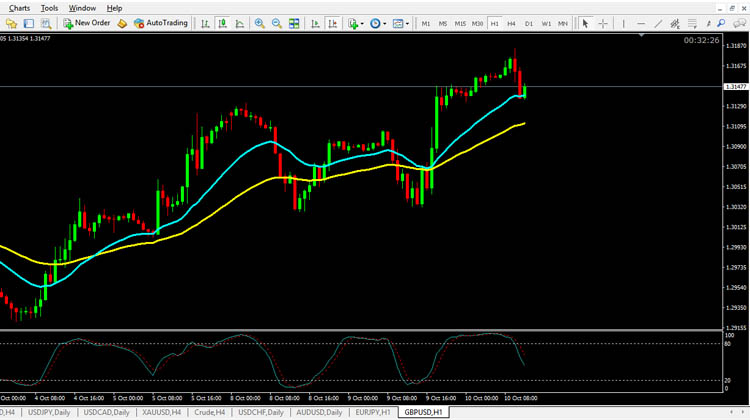Switch to the XAUUSD,H4 chart tab
Screen dimensions: 750x420
pyautogui.click(x=162, y=412)
